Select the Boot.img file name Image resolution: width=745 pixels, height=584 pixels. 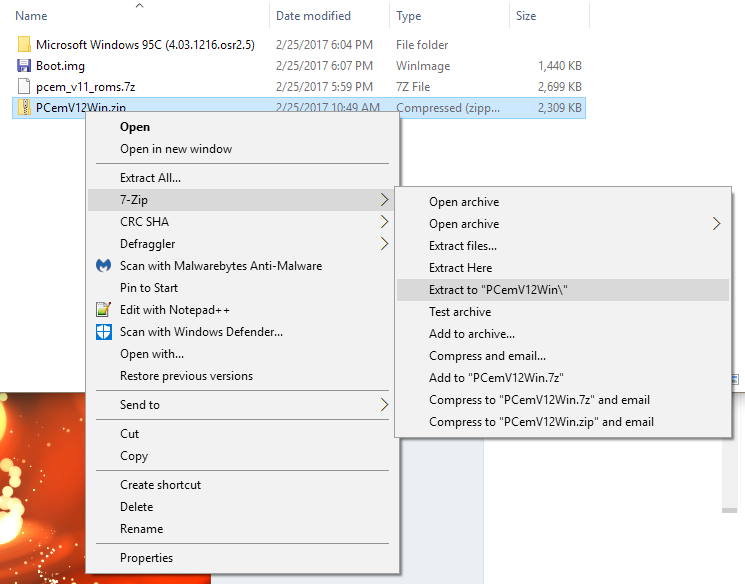(60, 66)
